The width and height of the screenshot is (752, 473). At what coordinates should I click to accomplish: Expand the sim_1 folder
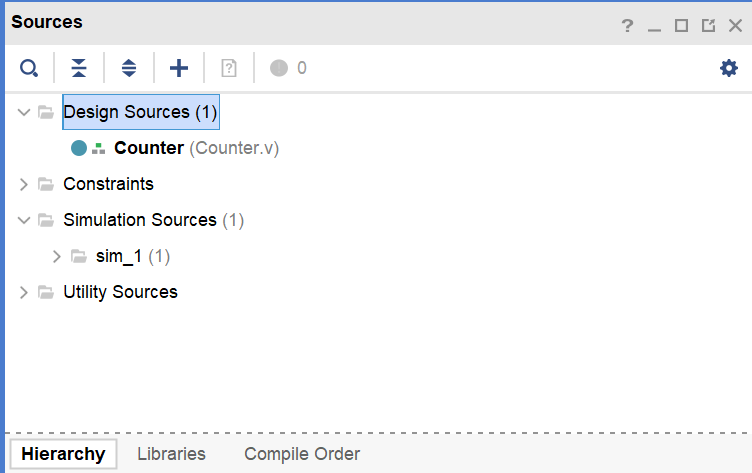57,256
